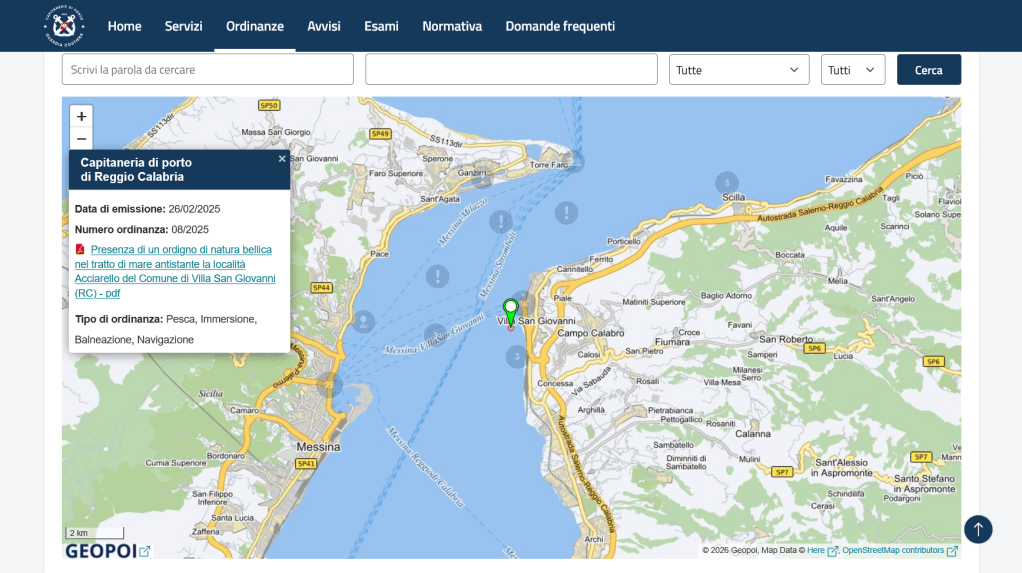Click the empty field beside keyword search
Viewport: 1022px width, 573px height.
coord(511,70)
